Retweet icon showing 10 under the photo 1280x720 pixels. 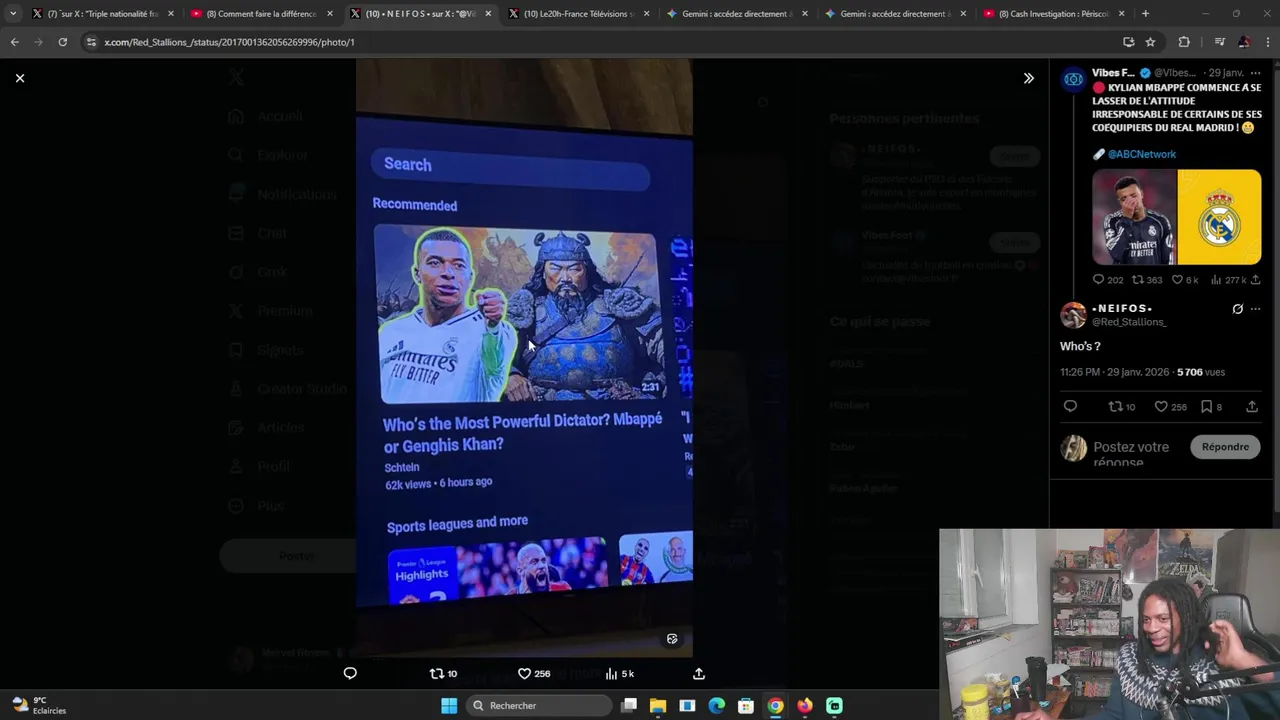pos(436,673)
